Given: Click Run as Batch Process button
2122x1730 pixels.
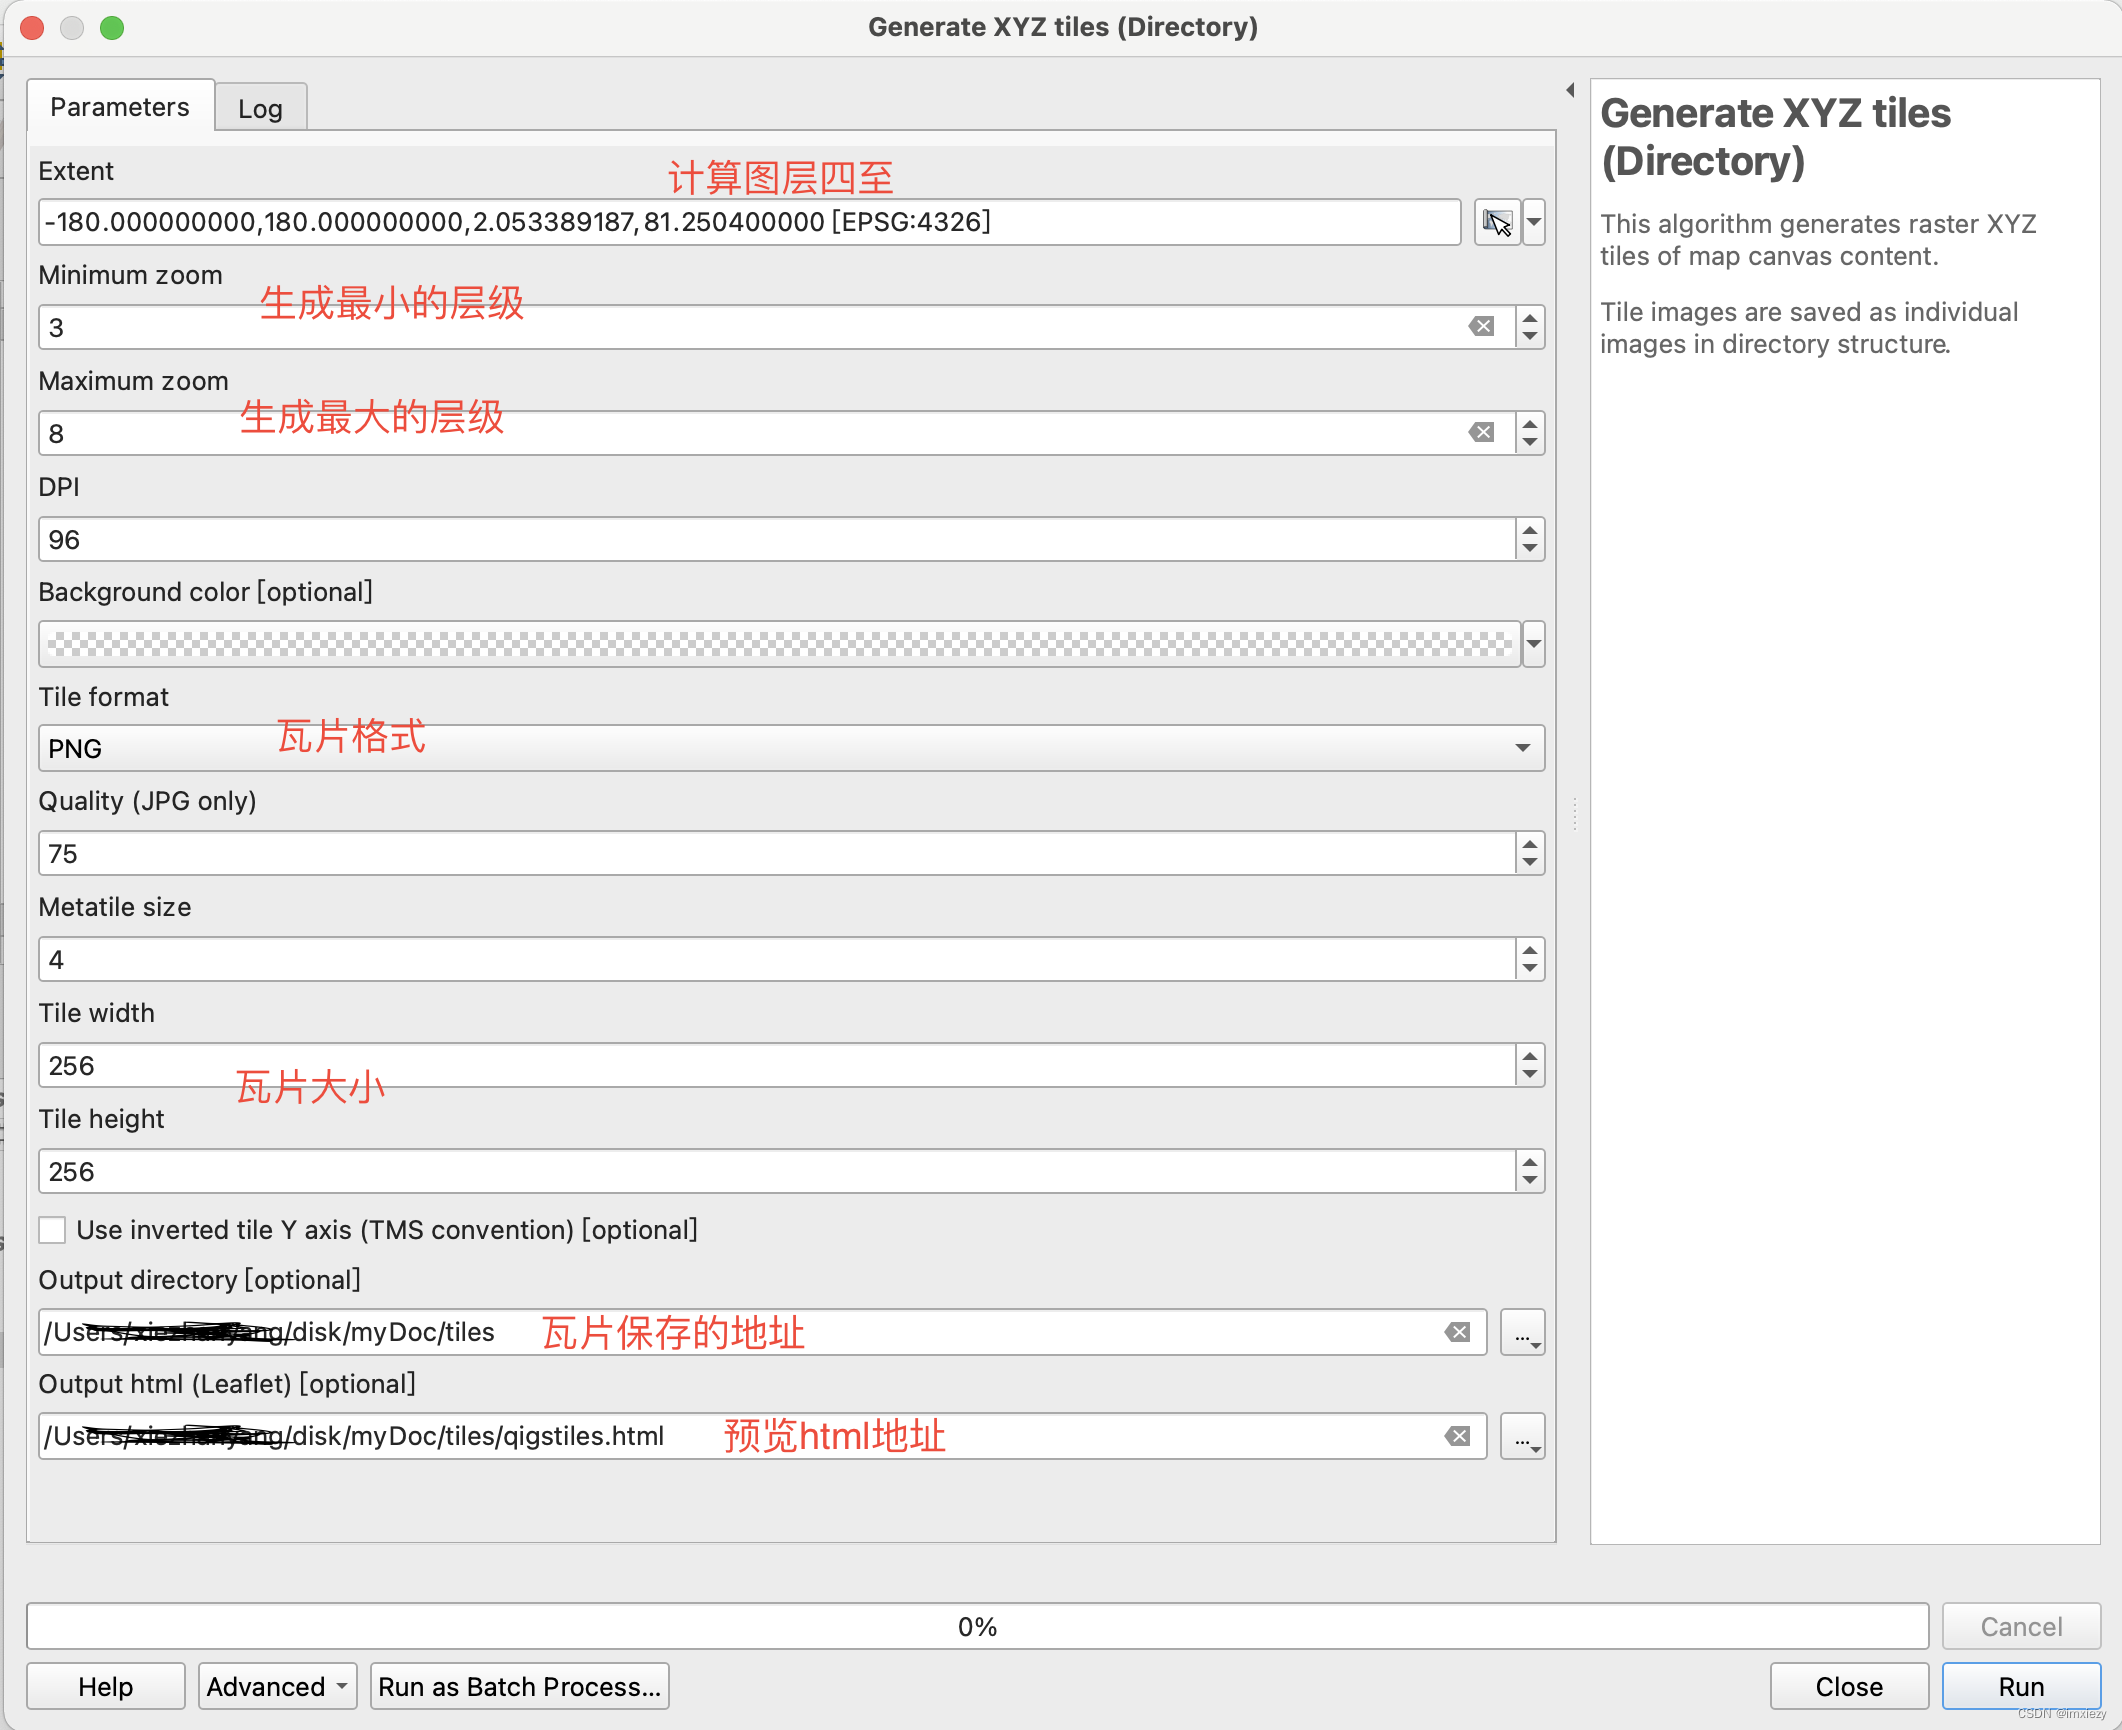Looking at the screenshot, I should point(519,1687).
